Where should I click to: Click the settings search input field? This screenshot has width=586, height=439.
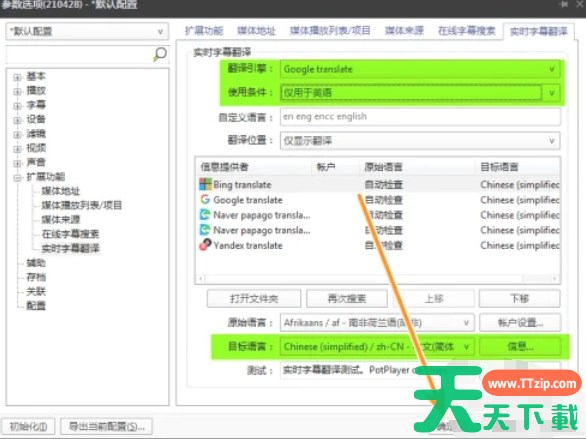[79, 55]
